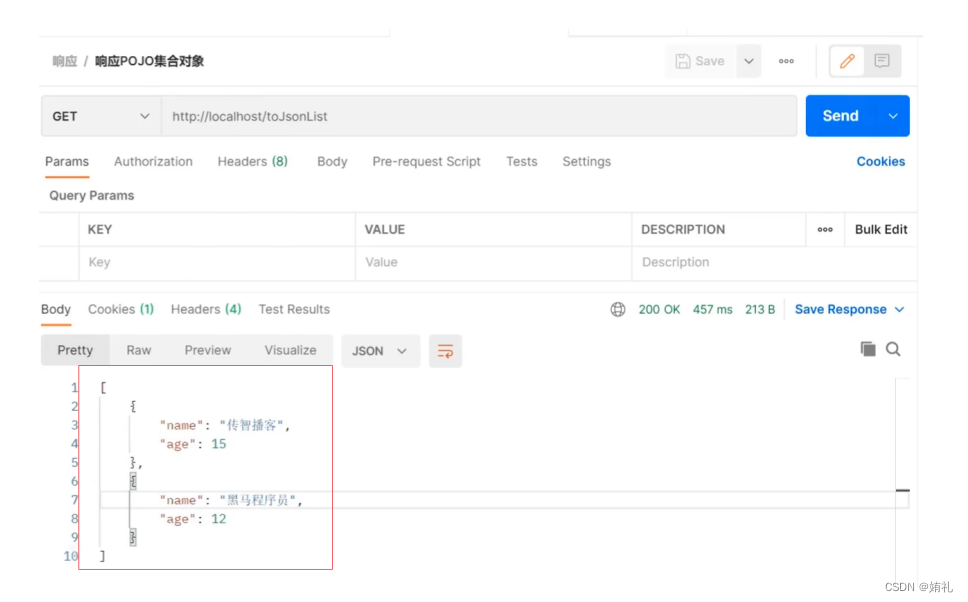
Task: Open the comments icon
Action: (x=882, y=61)
